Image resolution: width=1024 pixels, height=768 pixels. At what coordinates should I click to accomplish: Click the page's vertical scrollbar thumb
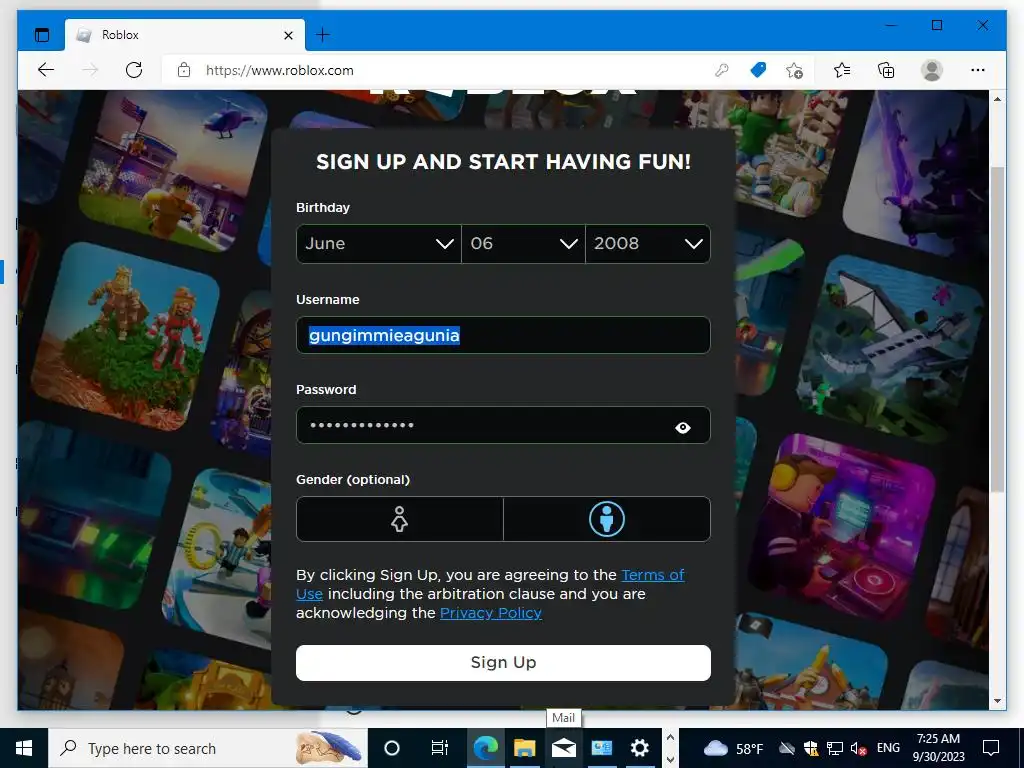coord(997,330)
